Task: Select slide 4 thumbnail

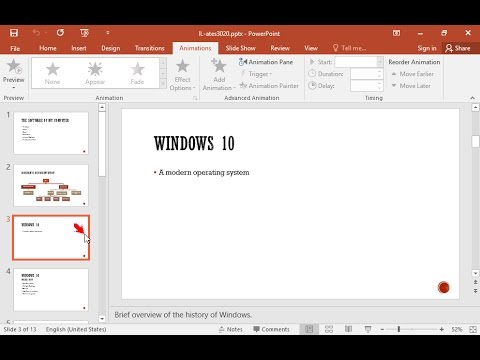Action: coord(51,290)
